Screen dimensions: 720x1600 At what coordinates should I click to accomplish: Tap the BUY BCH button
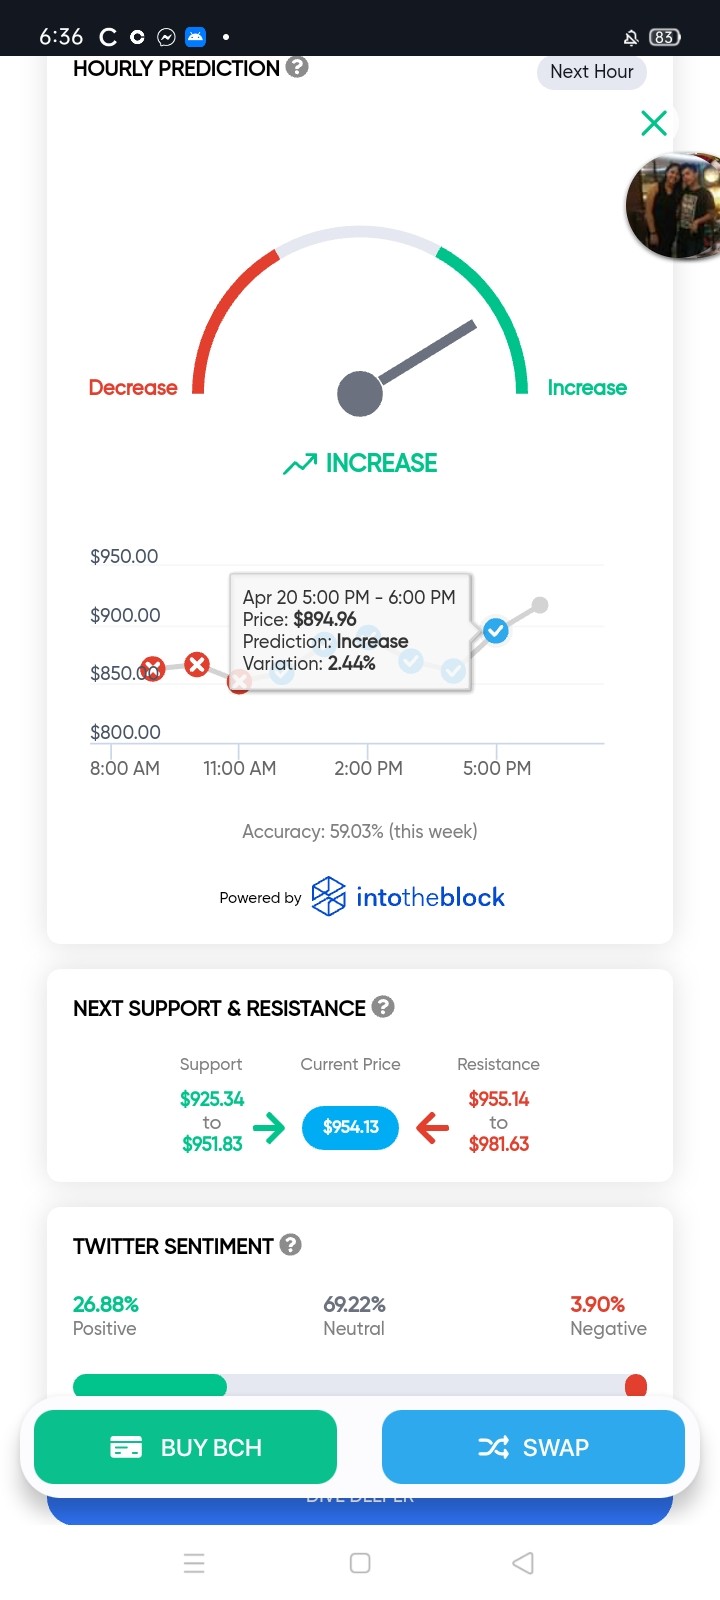[x=185, y=1447]
